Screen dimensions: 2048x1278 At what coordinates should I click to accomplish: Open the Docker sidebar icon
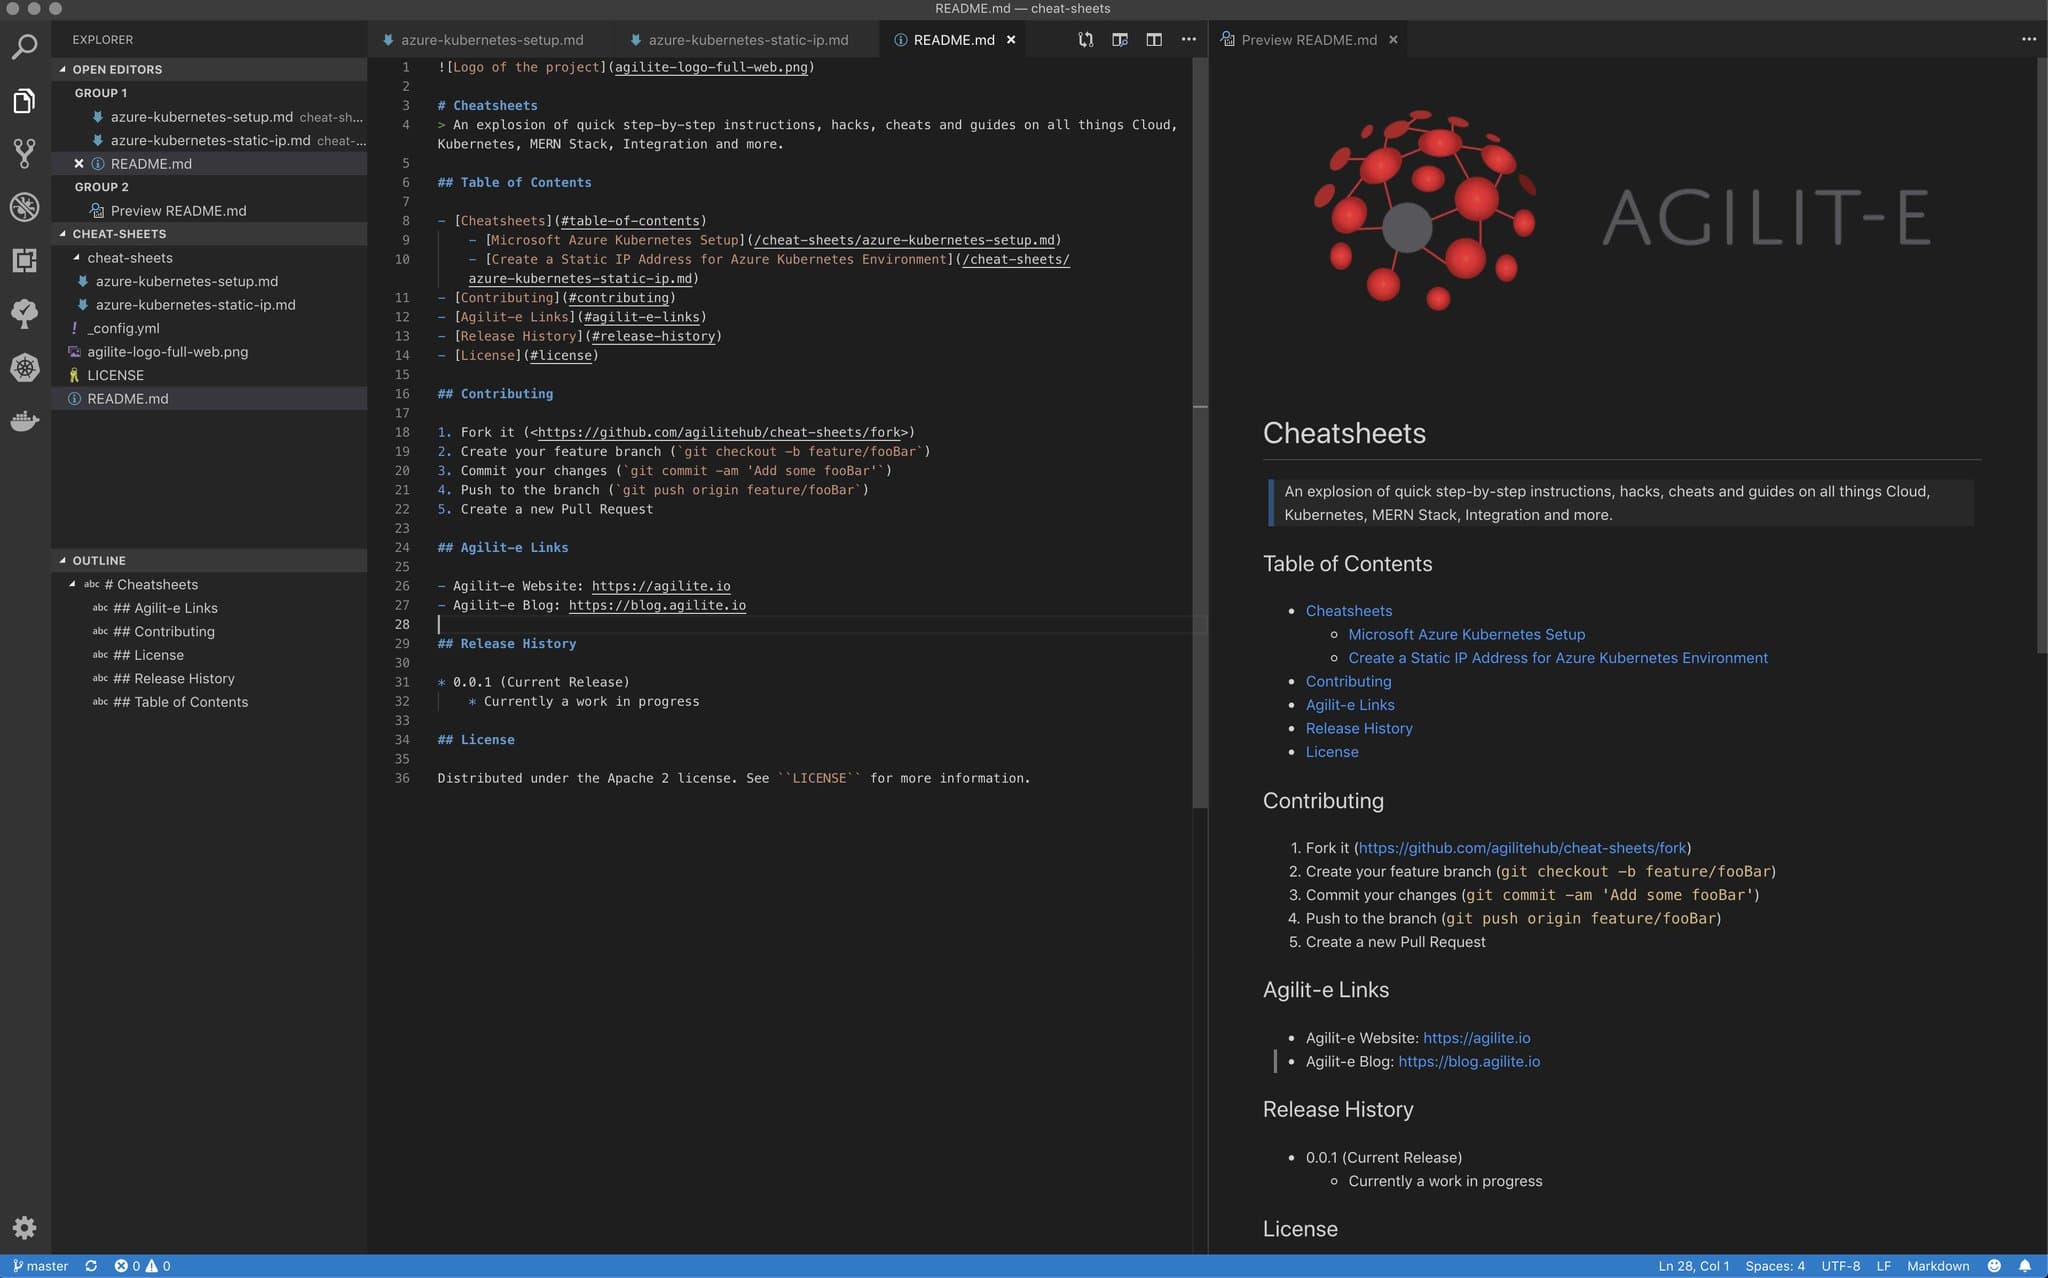24,421
